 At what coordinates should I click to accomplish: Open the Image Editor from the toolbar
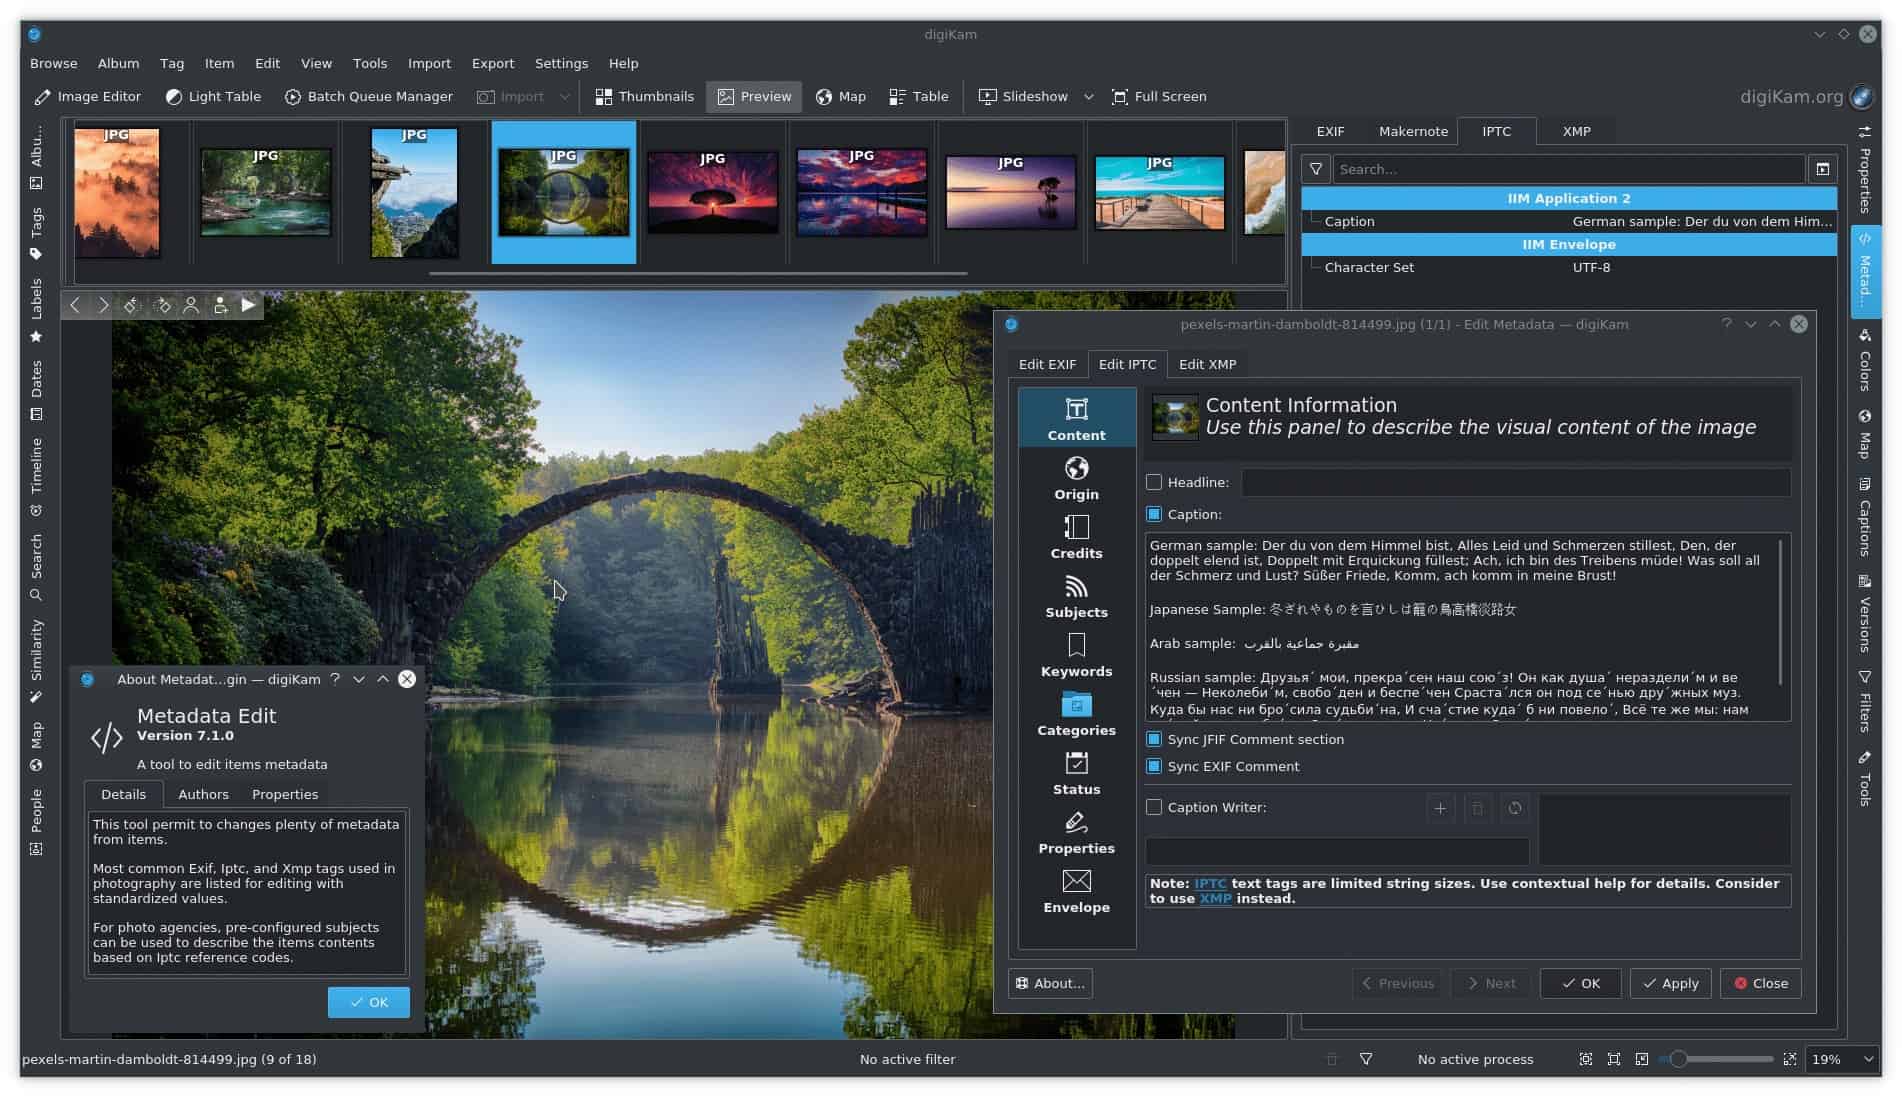click(87, 96)
